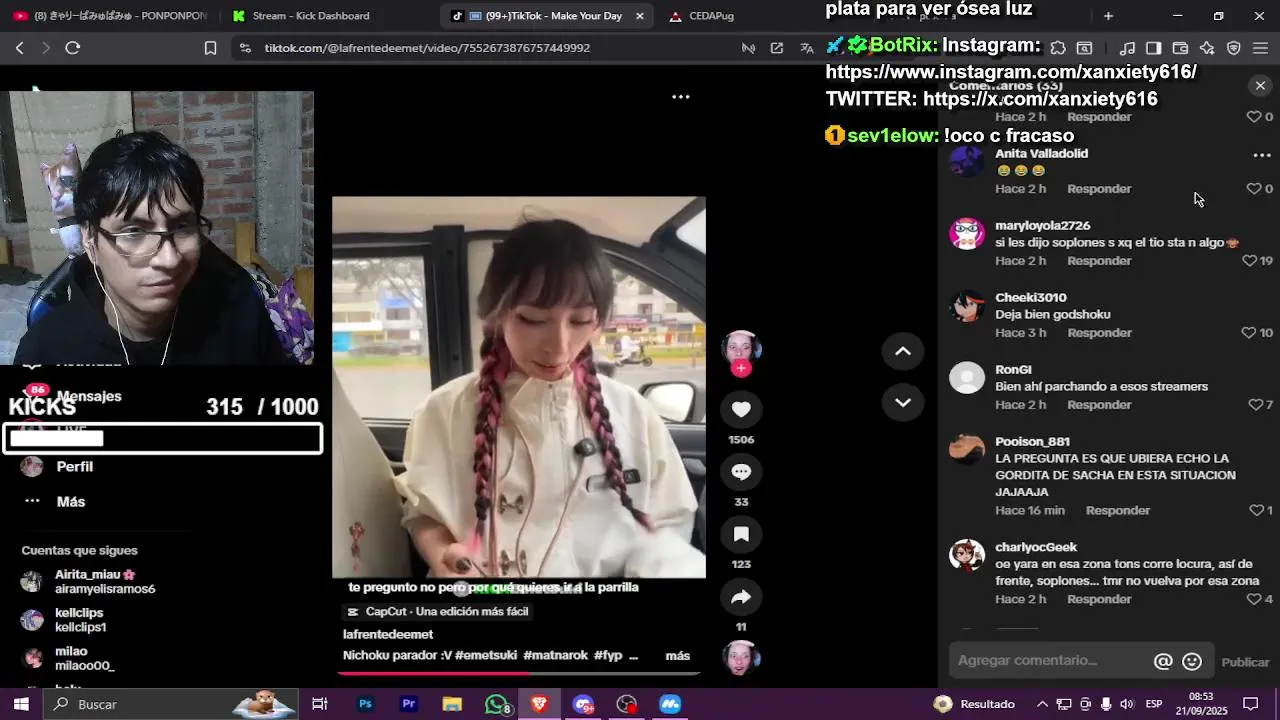
Task: Open Brave VPN shield icon
Action: coord(1234,48)
